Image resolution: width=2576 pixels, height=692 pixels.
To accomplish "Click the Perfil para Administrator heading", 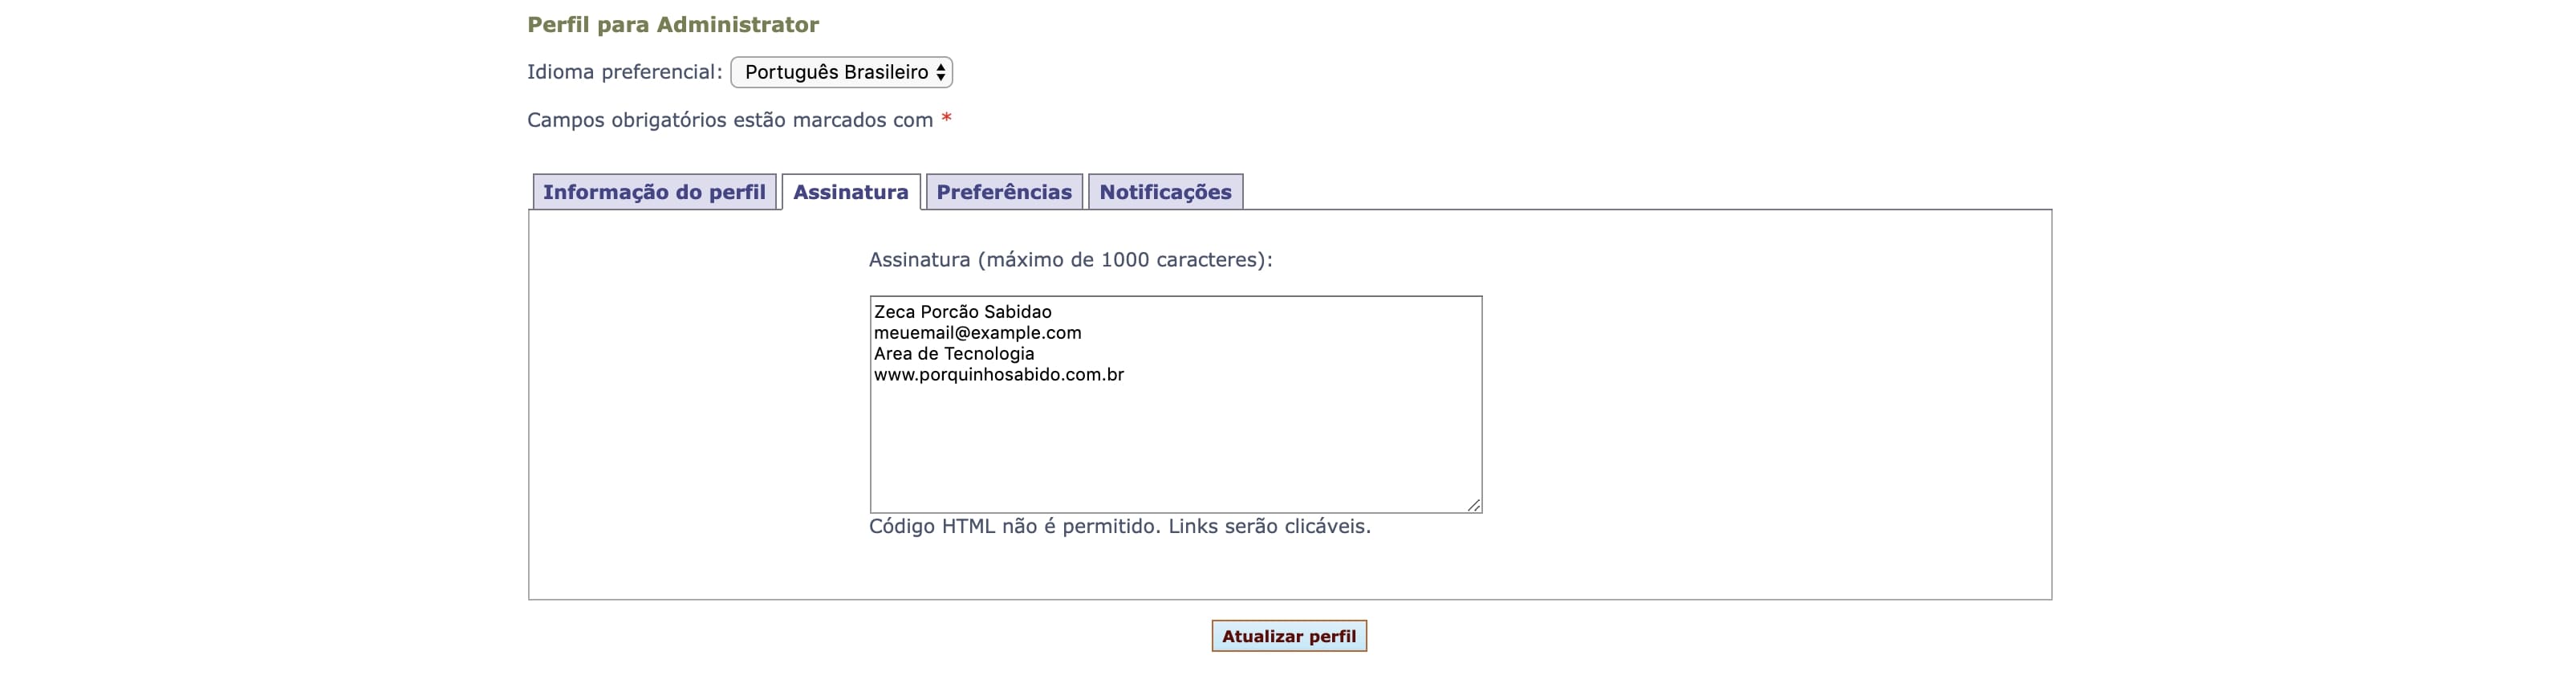I will 672,25.
